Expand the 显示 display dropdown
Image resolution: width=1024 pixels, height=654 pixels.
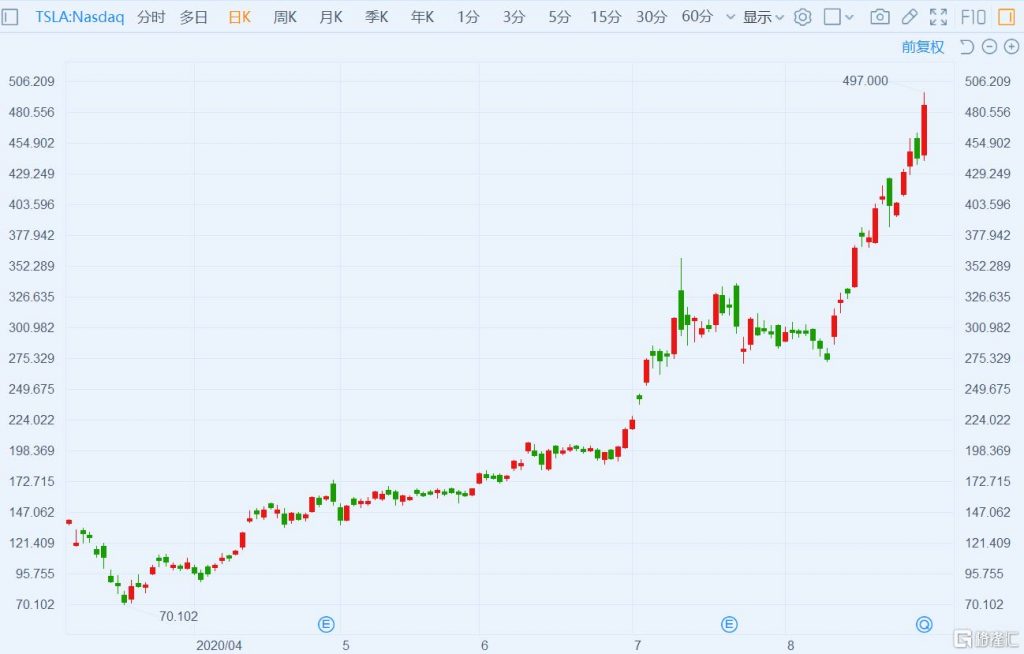(764, 17)
